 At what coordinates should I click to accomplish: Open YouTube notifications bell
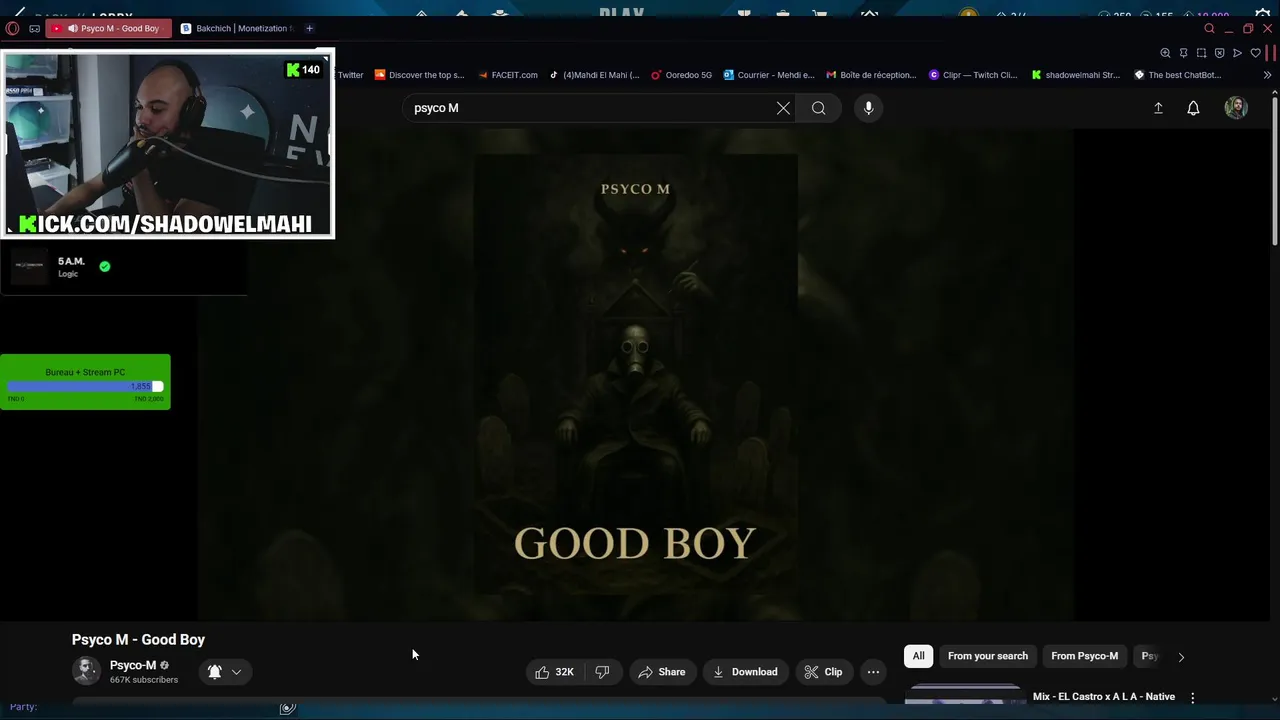[1193, 108]
